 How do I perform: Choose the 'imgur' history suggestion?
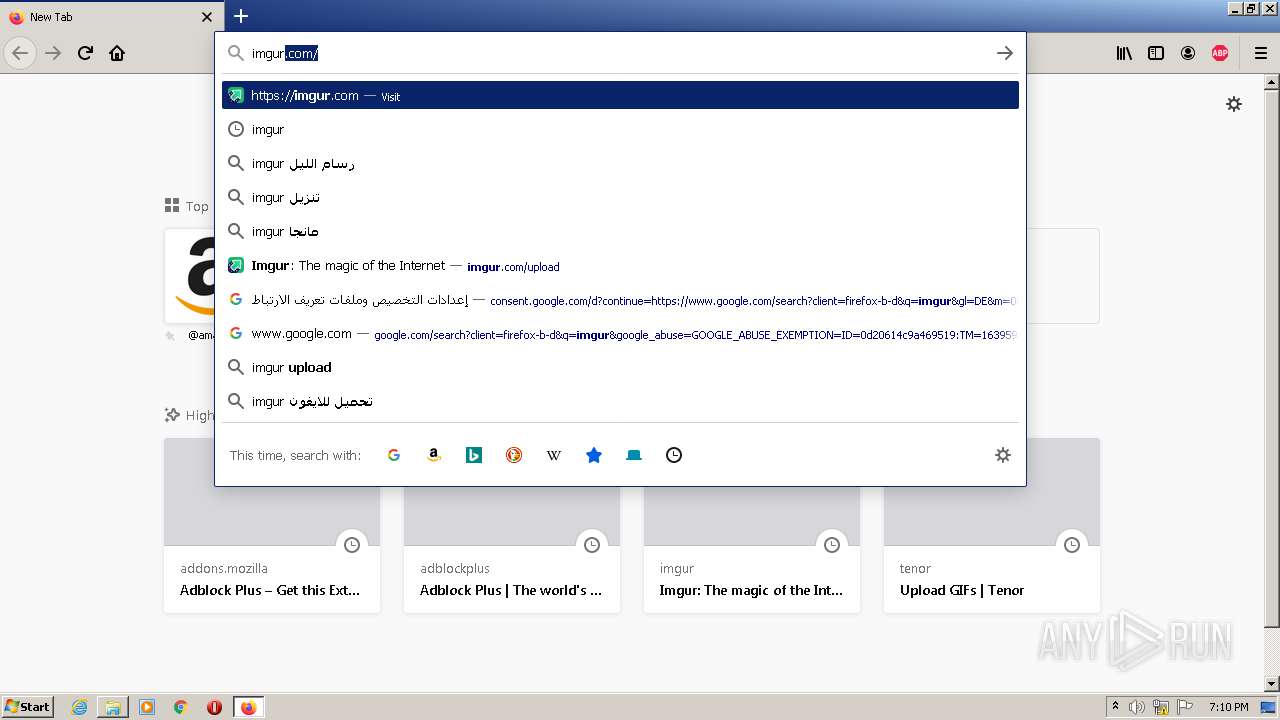click(x=620, y=129)
